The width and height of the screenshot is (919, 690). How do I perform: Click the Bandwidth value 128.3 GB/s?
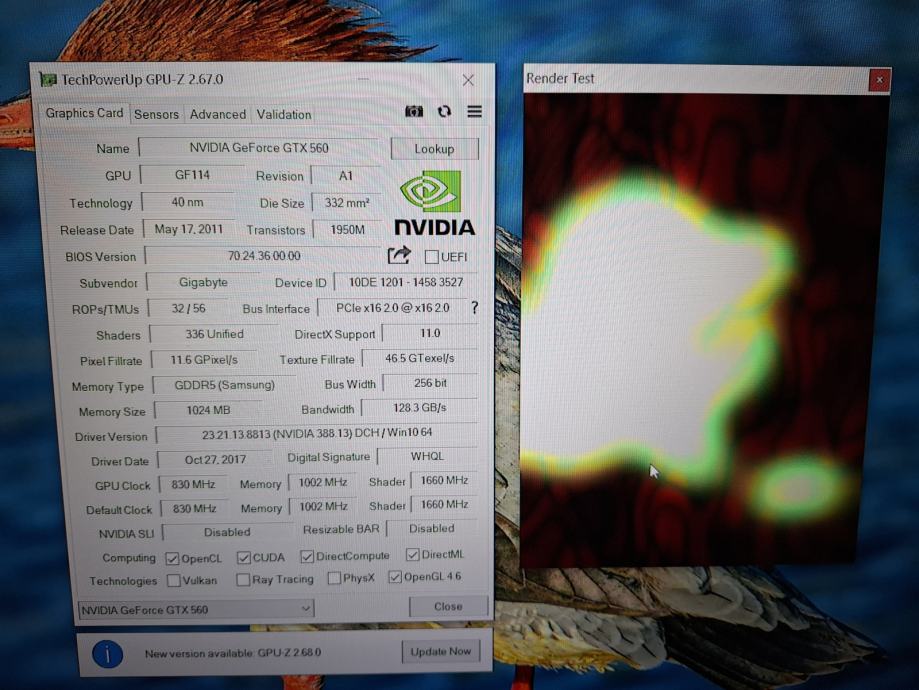pyautogui.click(x=420, y=407)
